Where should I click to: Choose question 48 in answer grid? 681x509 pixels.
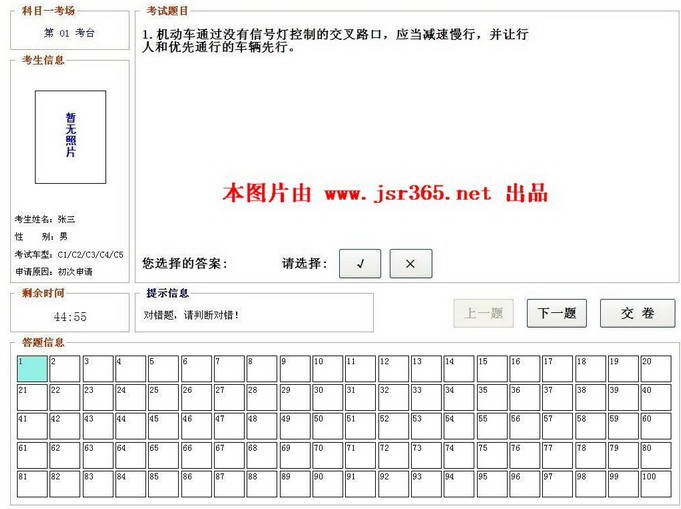262,426
